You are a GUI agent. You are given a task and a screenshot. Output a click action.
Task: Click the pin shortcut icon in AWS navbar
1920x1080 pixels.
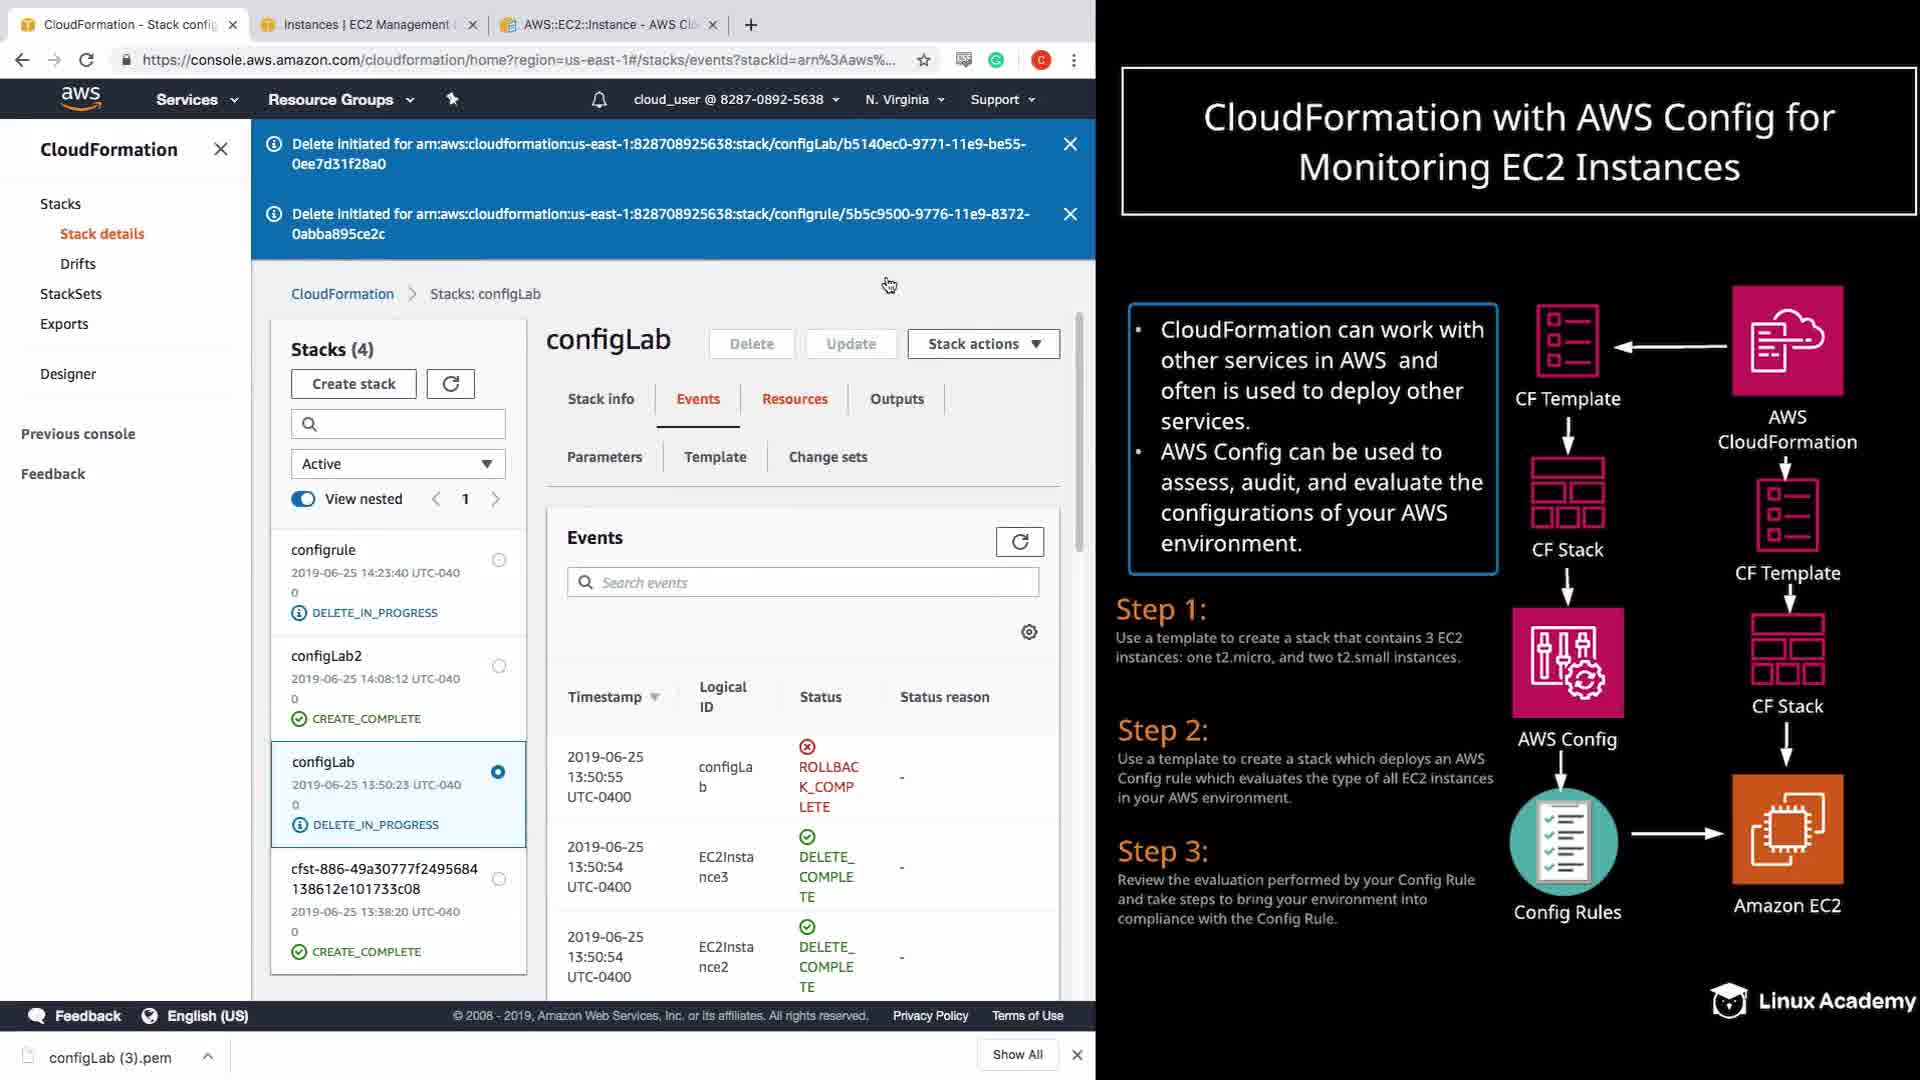[x=452, y=99]
